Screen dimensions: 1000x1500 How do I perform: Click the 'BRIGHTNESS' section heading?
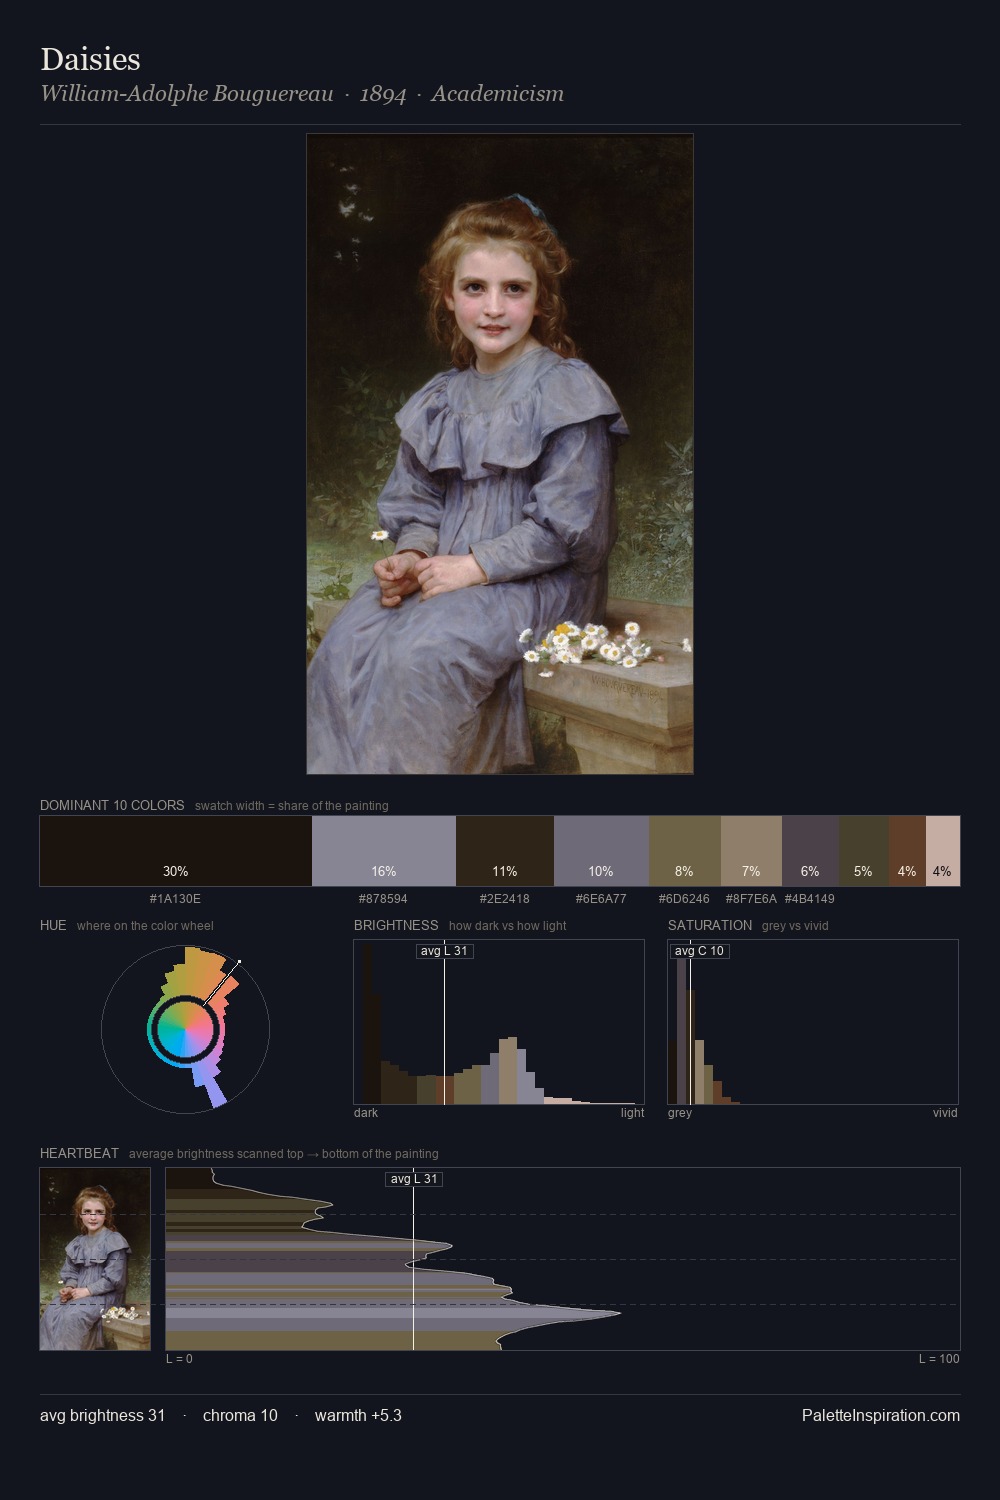click(396, 925)
